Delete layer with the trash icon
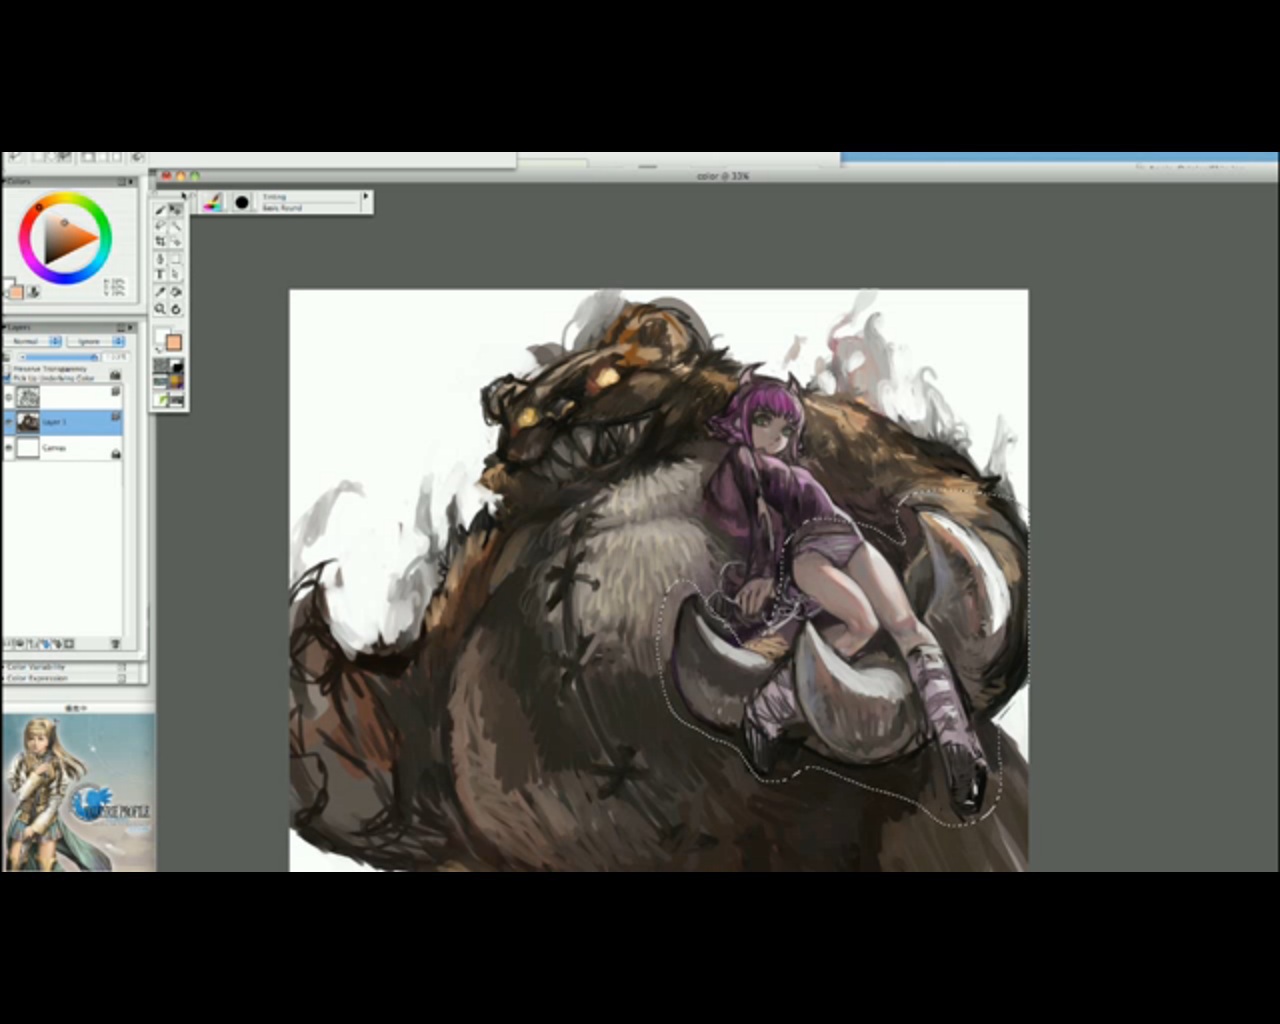The height and width of the screenshot is (1024, 1280). pyautogui.click(x=115, y=643)
